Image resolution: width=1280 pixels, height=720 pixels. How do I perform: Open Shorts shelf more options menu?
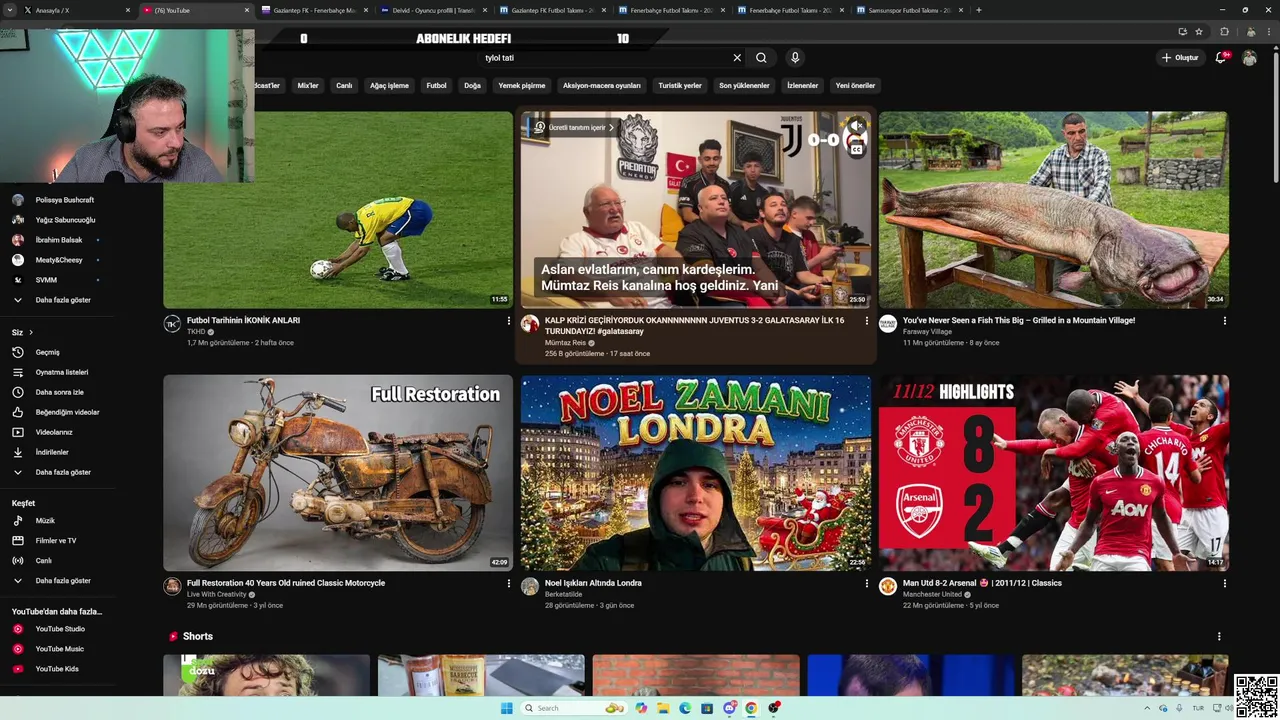pos(1218,637)
